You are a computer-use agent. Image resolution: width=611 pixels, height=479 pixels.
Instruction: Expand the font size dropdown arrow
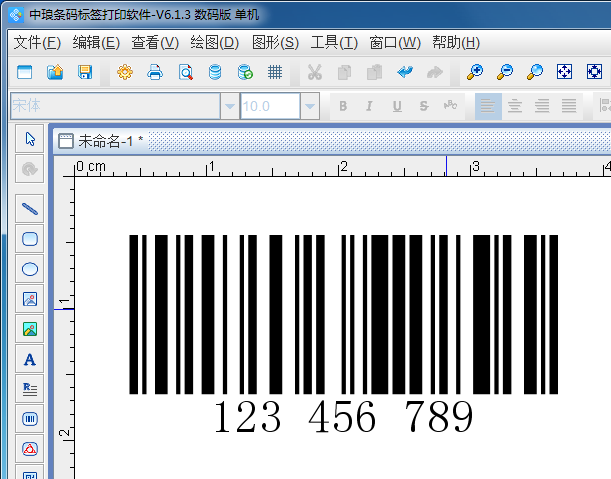[x=310, y=106]
